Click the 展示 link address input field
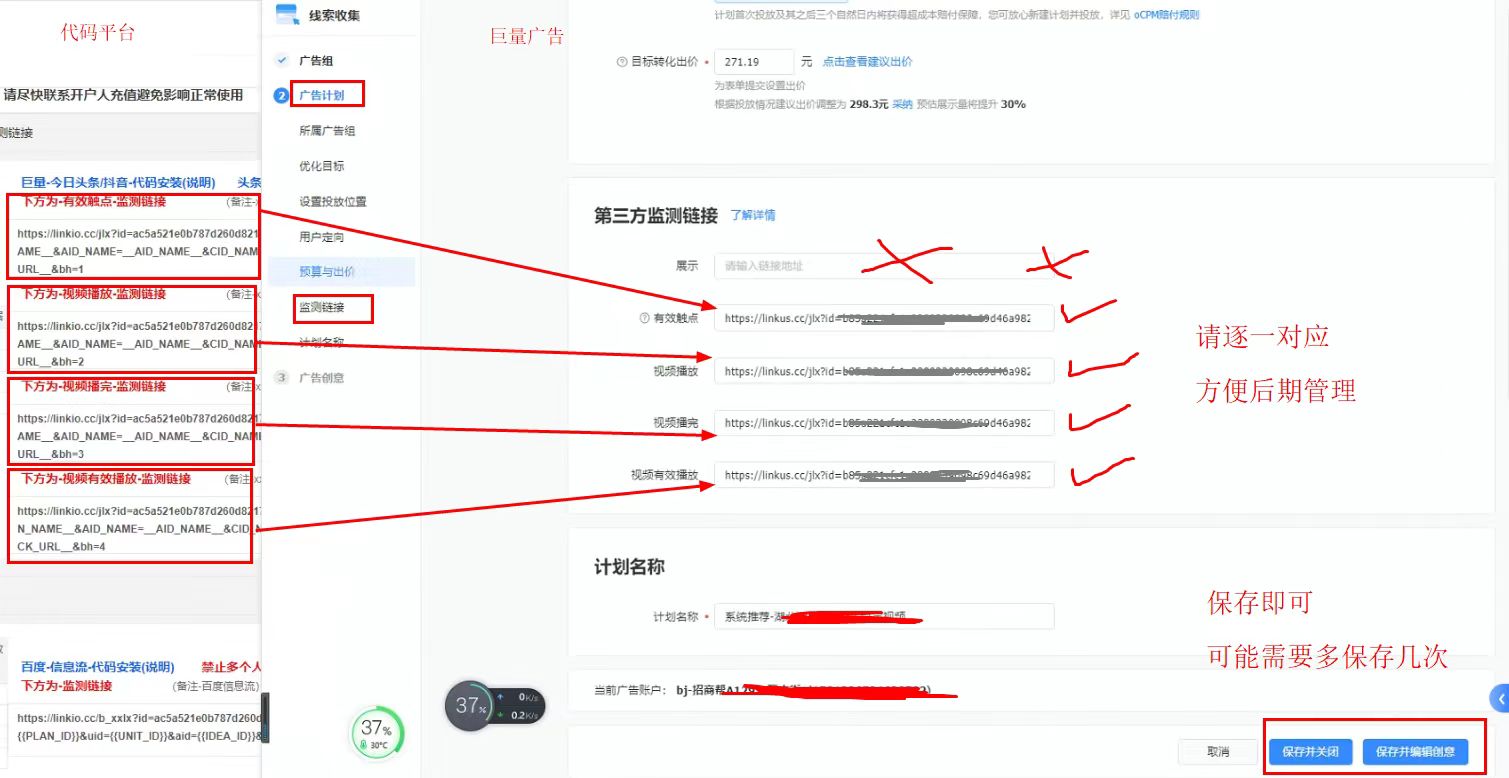 click(884, 266)
